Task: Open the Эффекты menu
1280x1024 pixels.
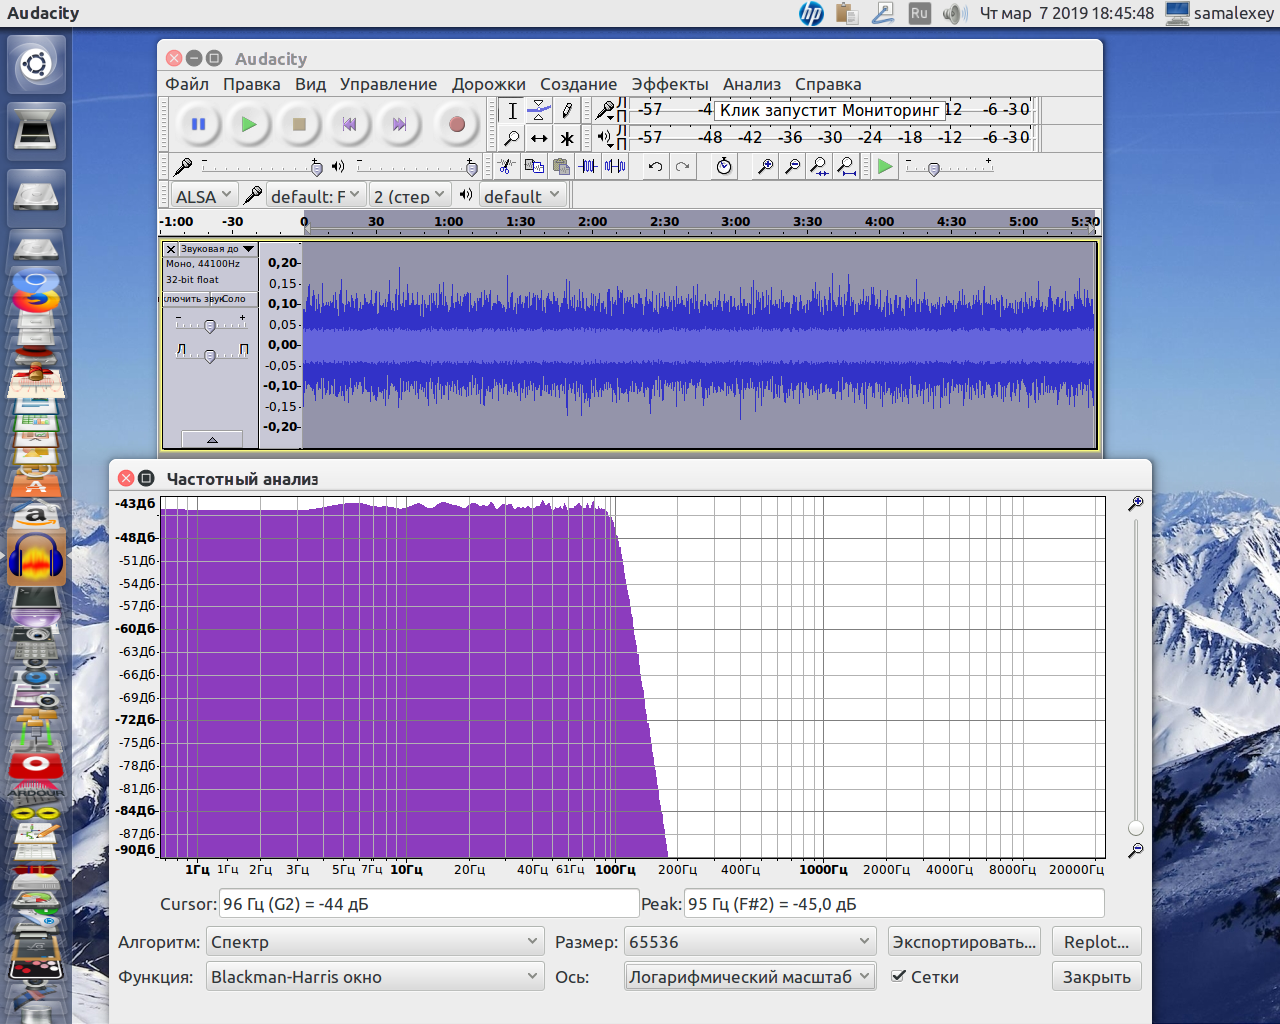Action: 670,84
